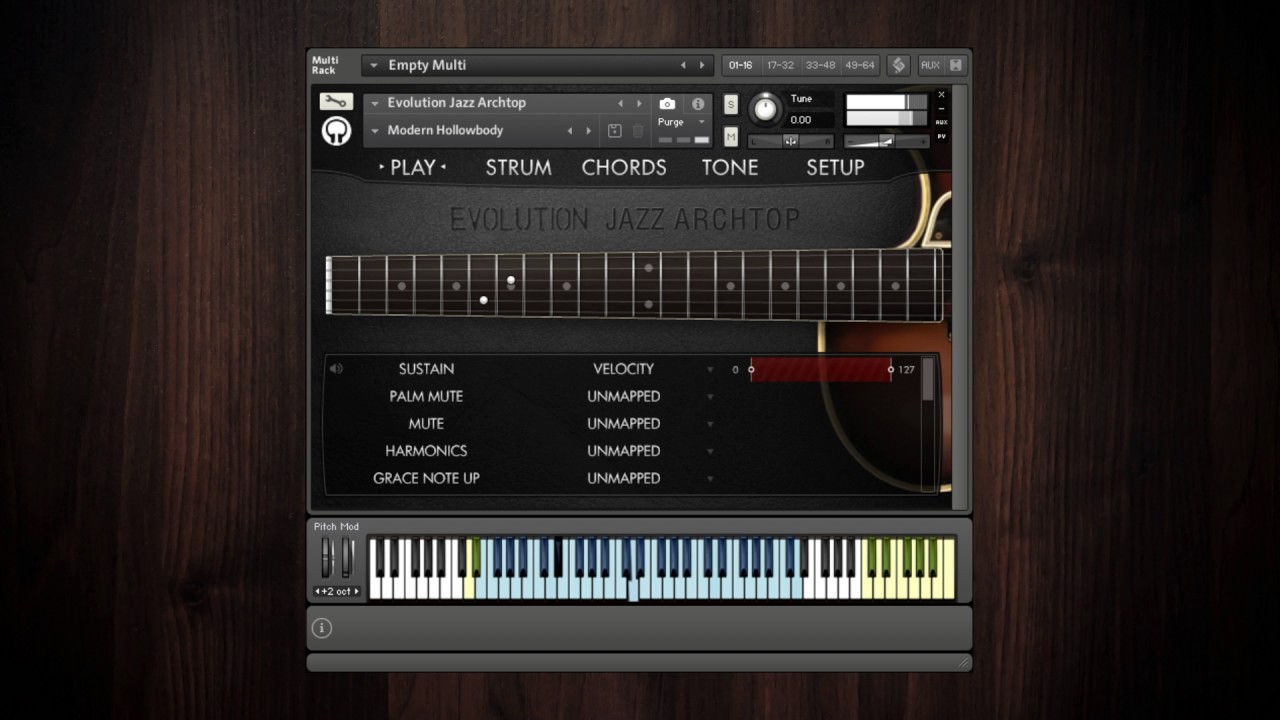Open the GRACE NOTE UP mapping dropdown
Screen dimensions: 1280x720
tap(710, 479)
